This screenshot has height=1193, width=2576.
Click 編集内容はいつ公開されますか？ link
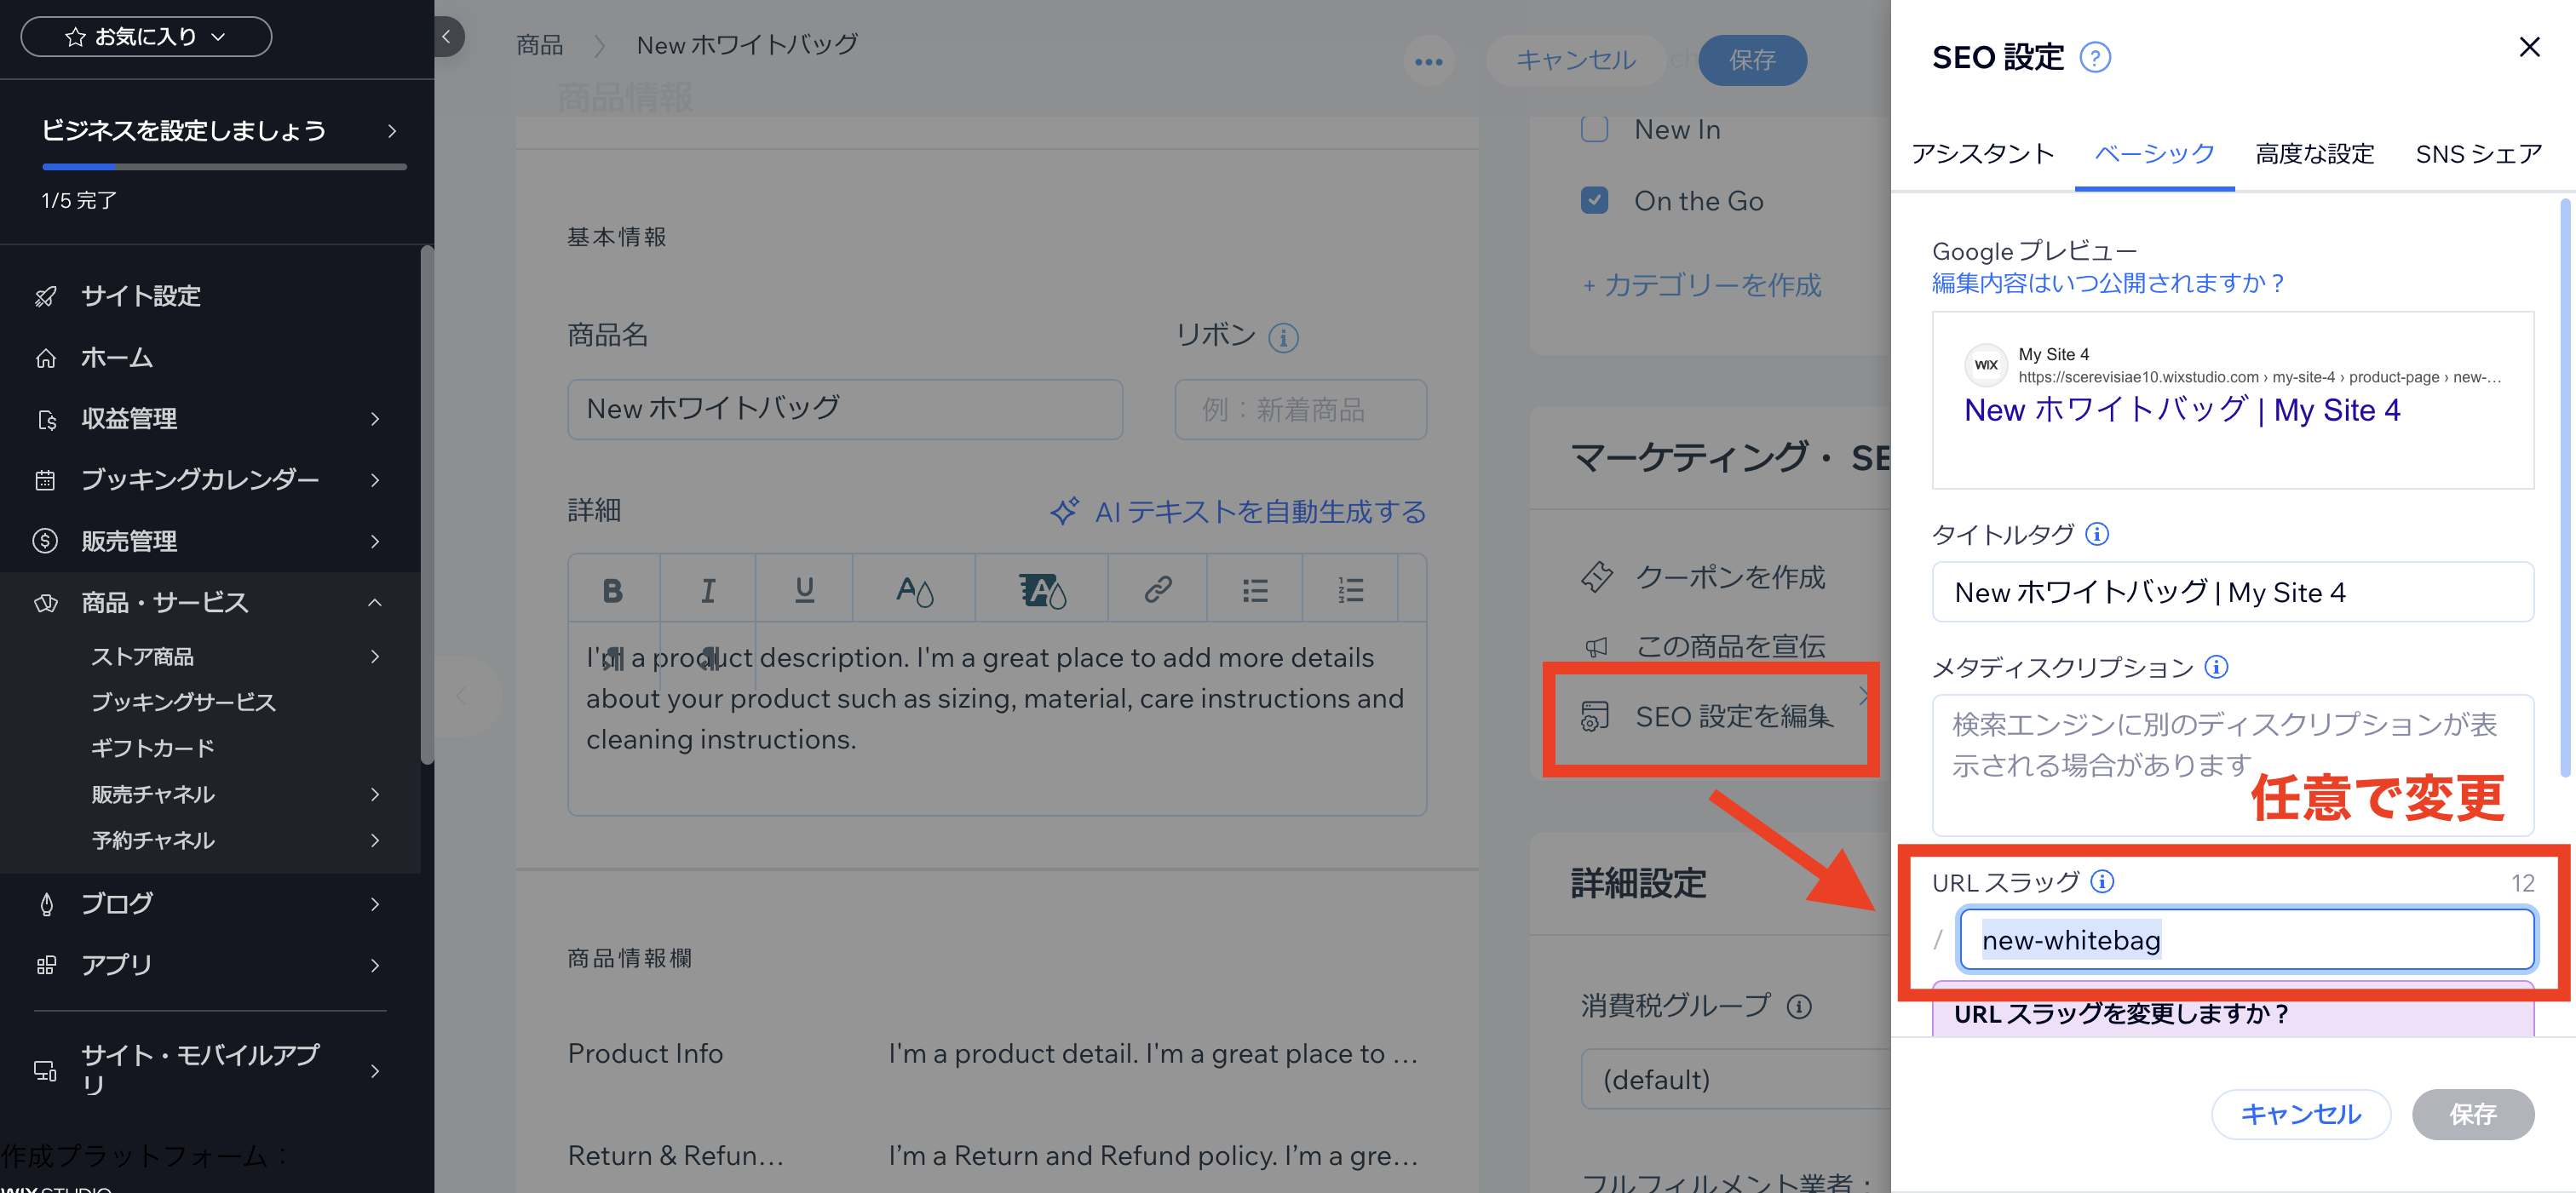pos(2108,283)
